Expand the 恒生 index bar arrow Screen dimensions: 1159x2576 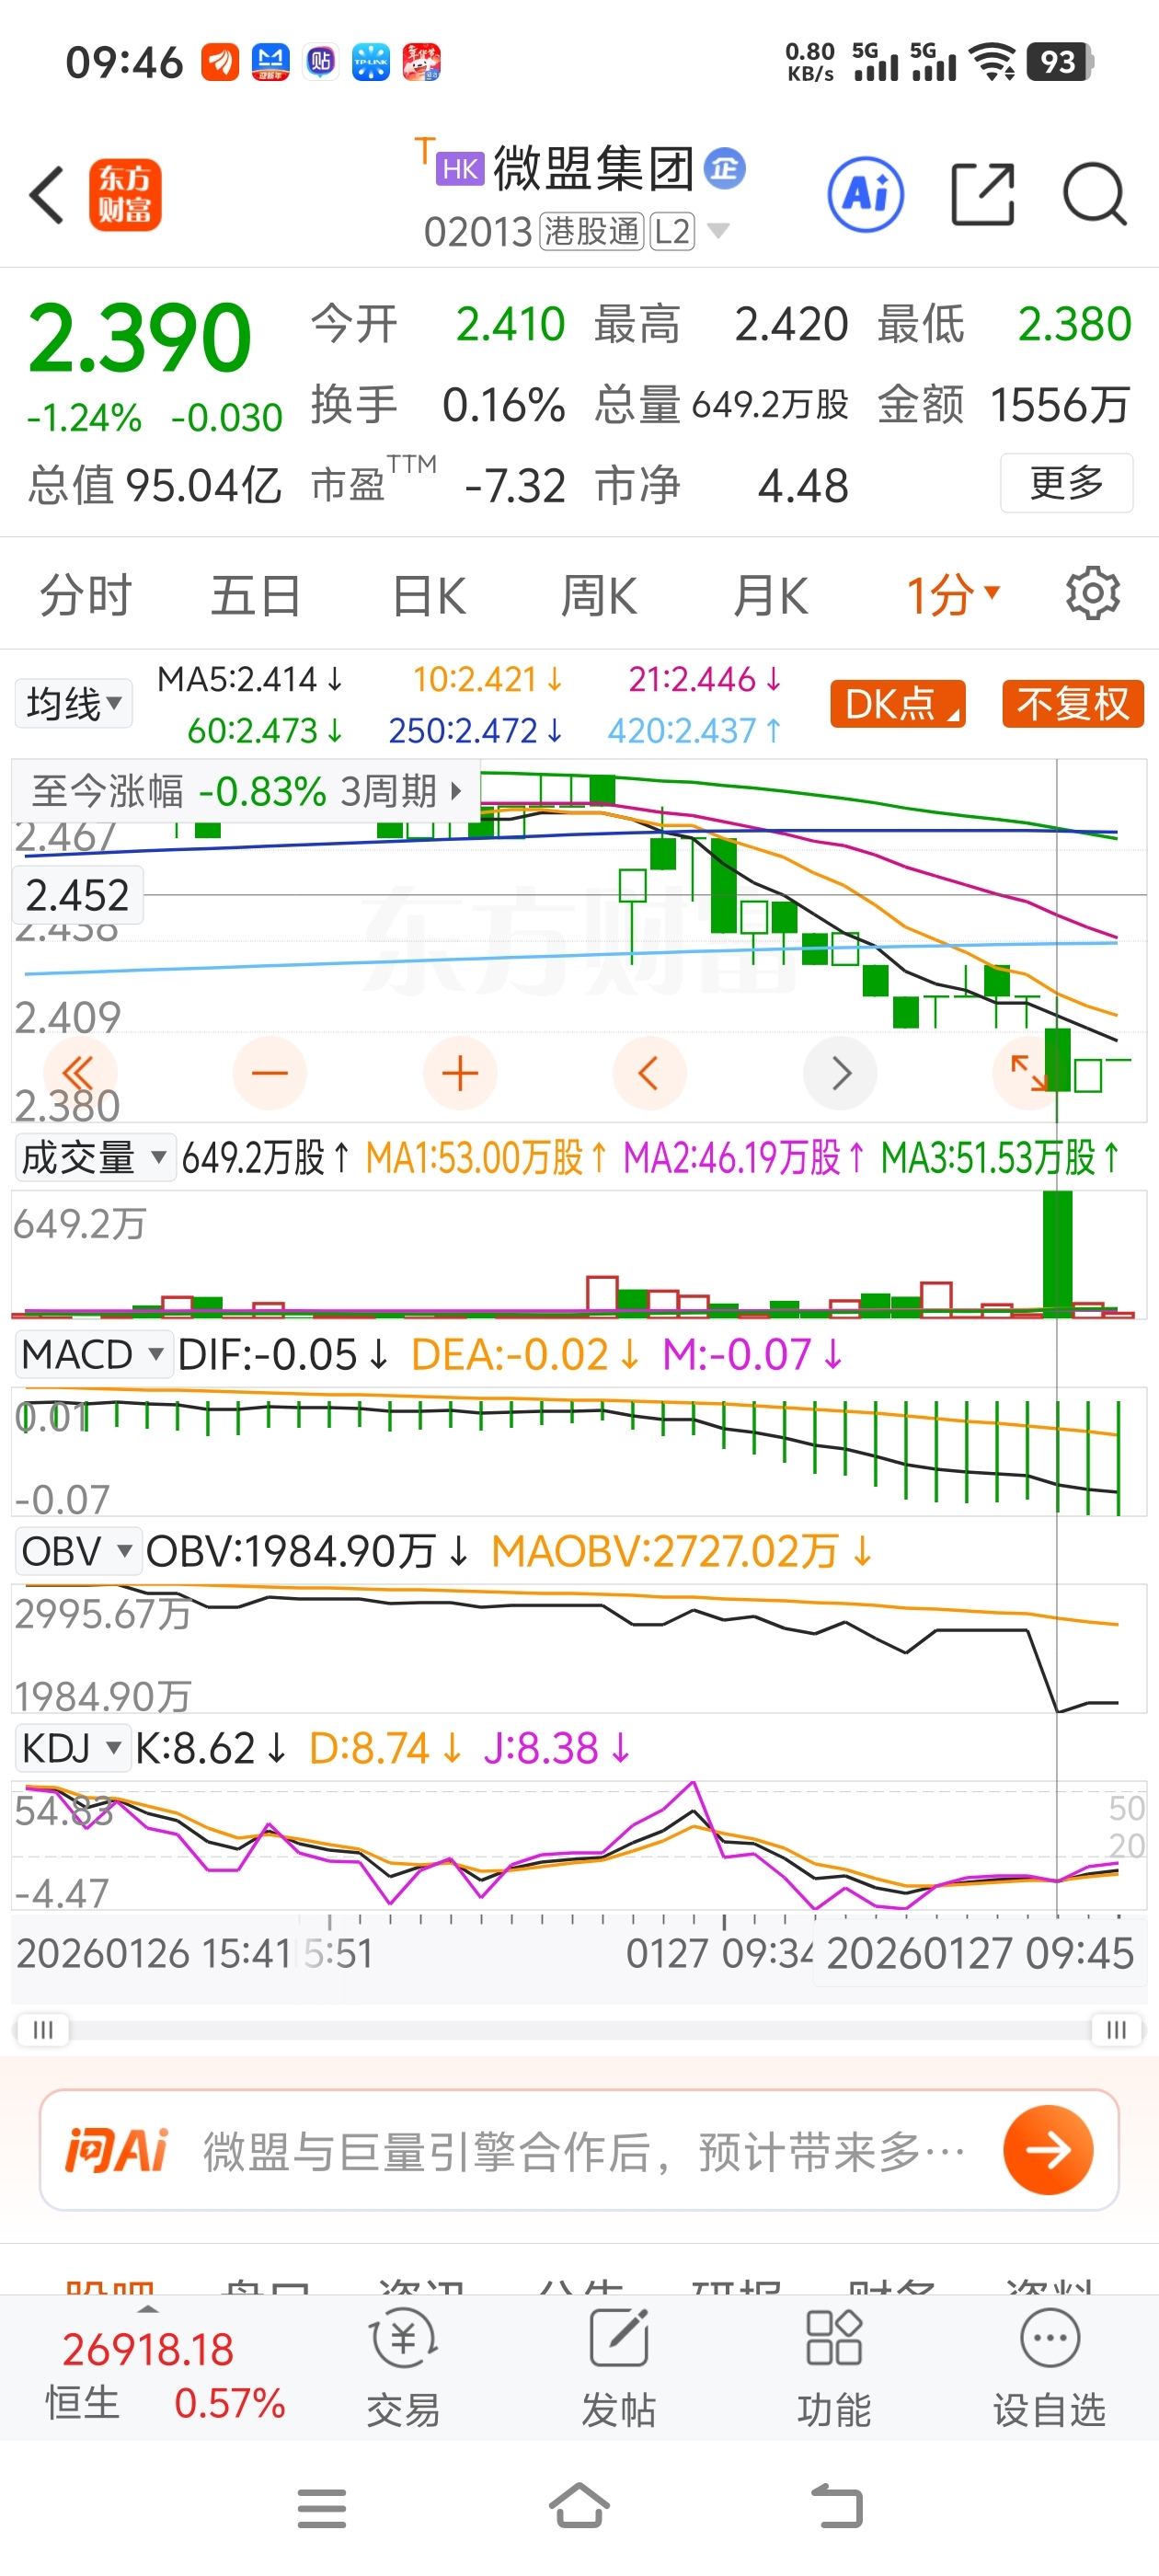coord(148,2309)
